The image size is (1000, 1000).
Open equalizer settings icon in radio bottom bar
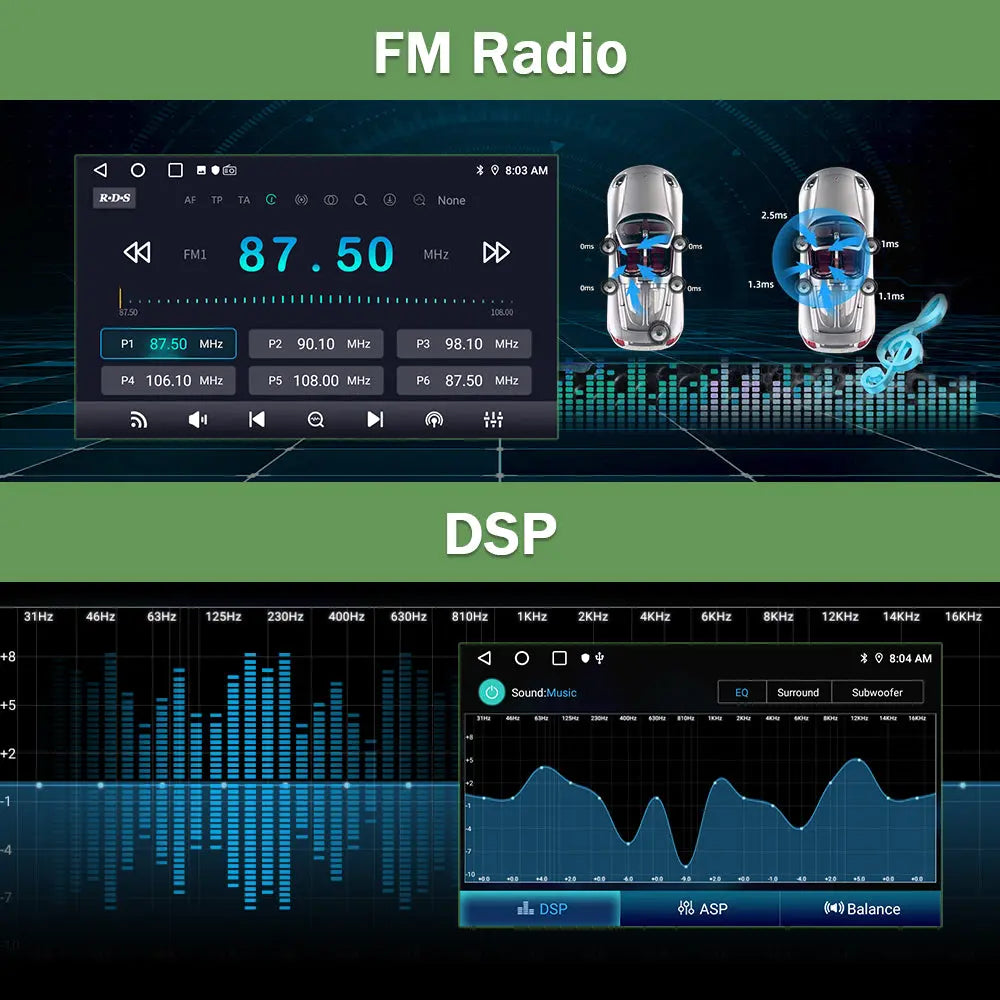pos(493,420)
